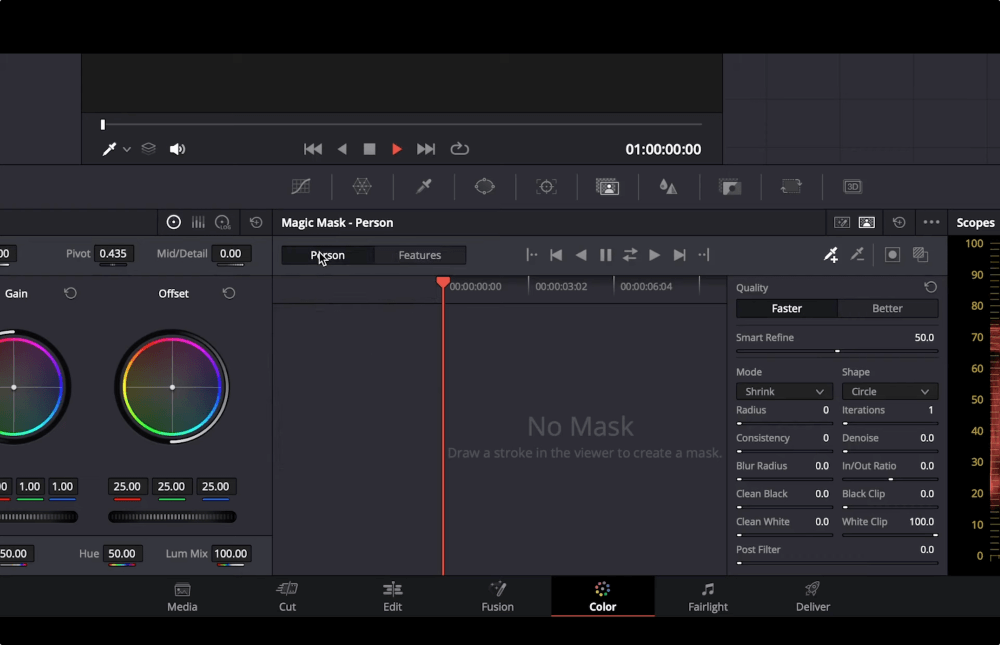Image resolution: width=1000 pixels, height=645 pixels.
Task: Play in reverse in the viewer
Action: (x=342, y=149)
